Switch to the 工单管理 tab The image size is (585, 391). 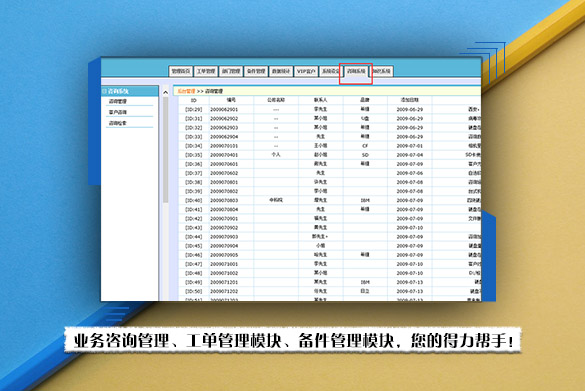[x=206, y=71]
